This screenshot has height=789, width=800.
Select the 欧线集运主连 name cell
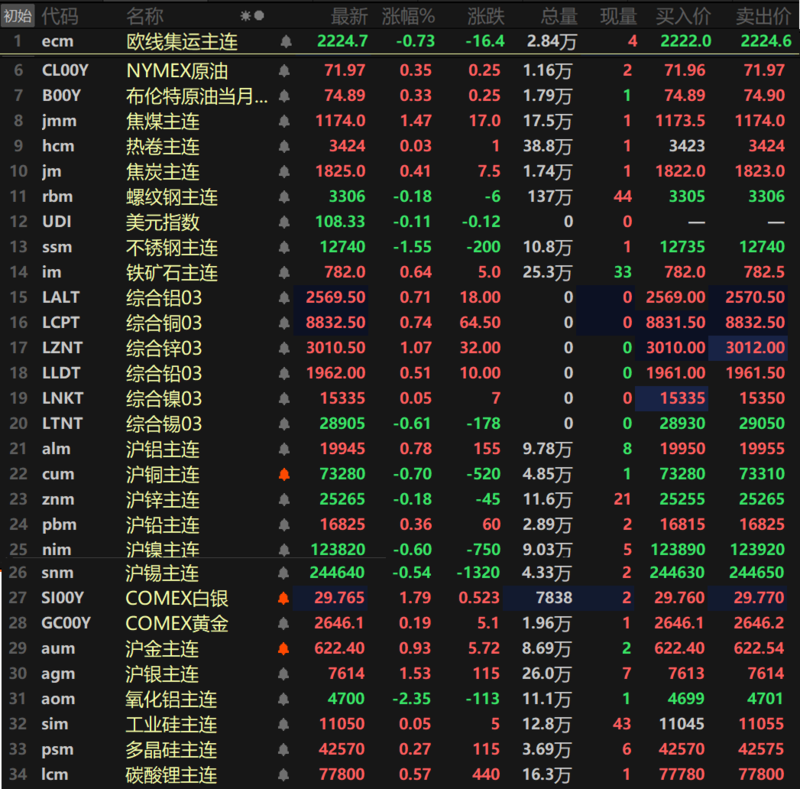(182, 41)
